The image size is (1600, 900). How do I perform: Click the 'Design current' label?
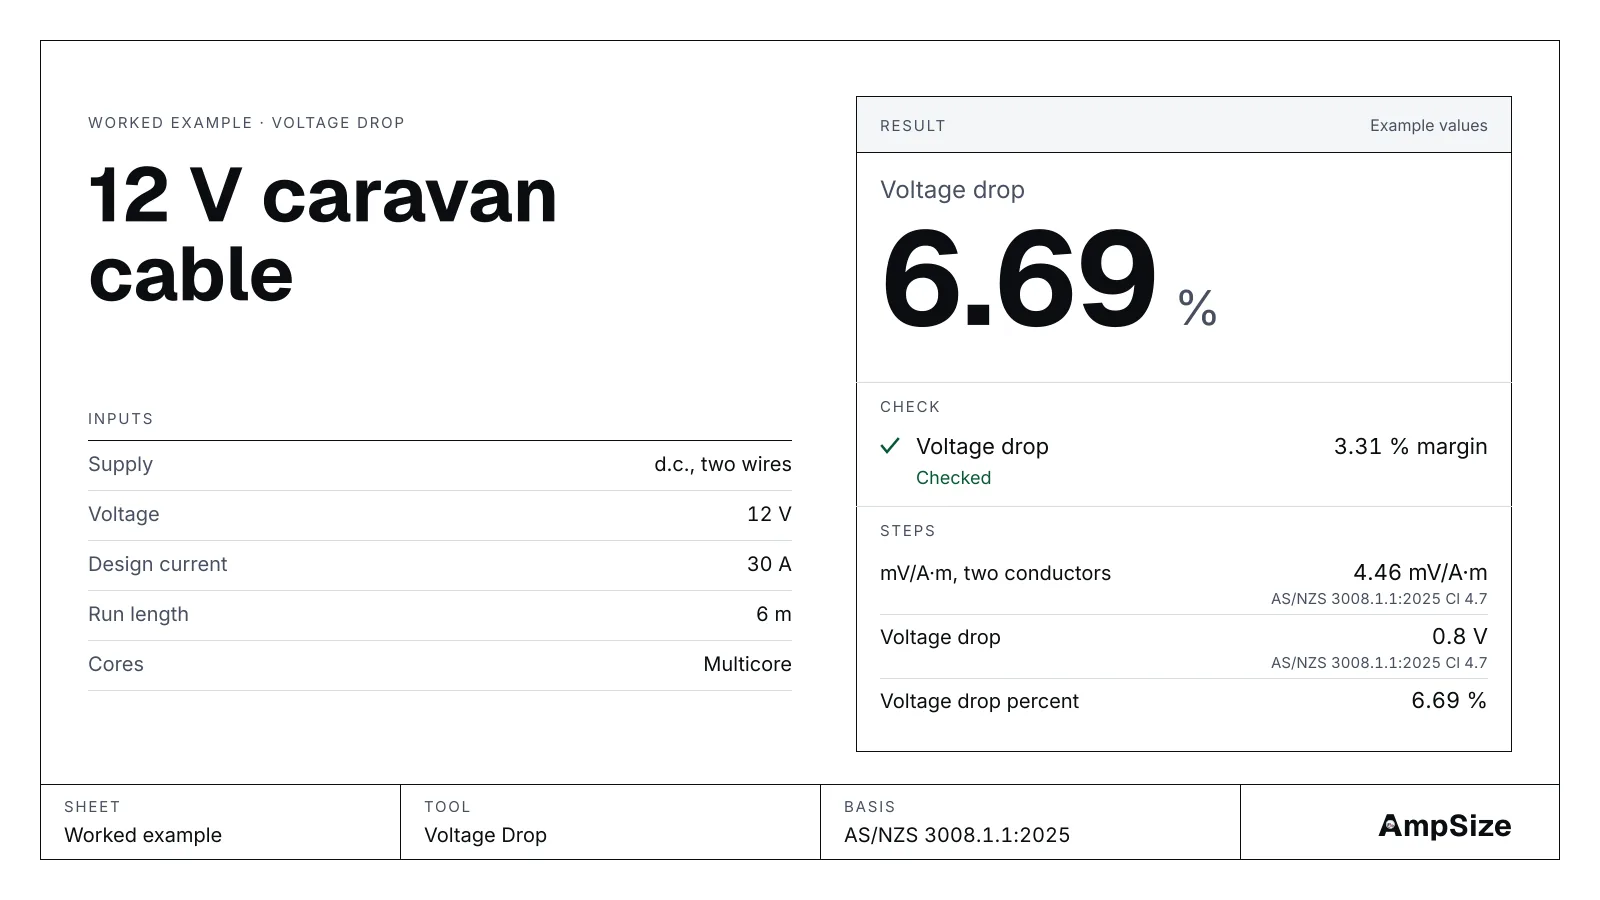pos(157,564)
